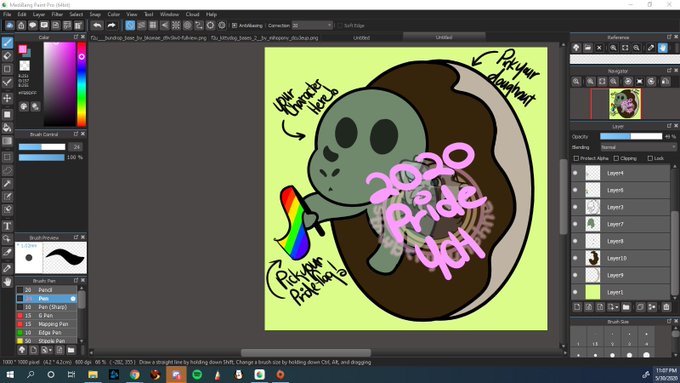Select the Pencil brush in the list

(x=46, y=290)
